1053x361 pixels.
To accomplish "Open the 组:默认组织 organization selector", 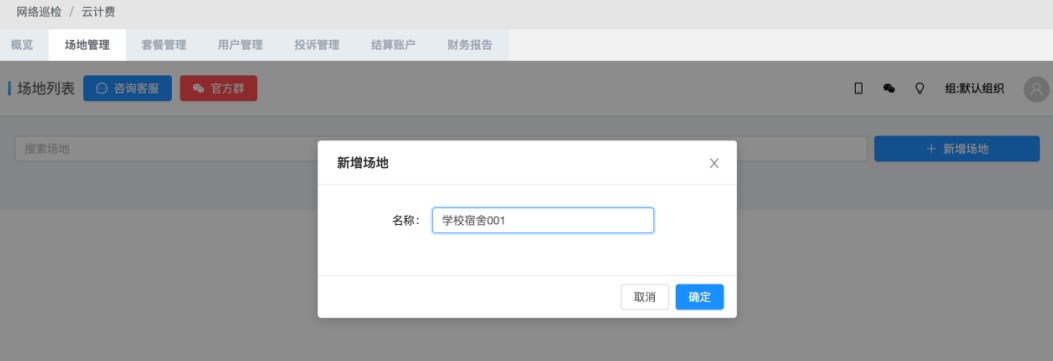I will tap(974, 89).
